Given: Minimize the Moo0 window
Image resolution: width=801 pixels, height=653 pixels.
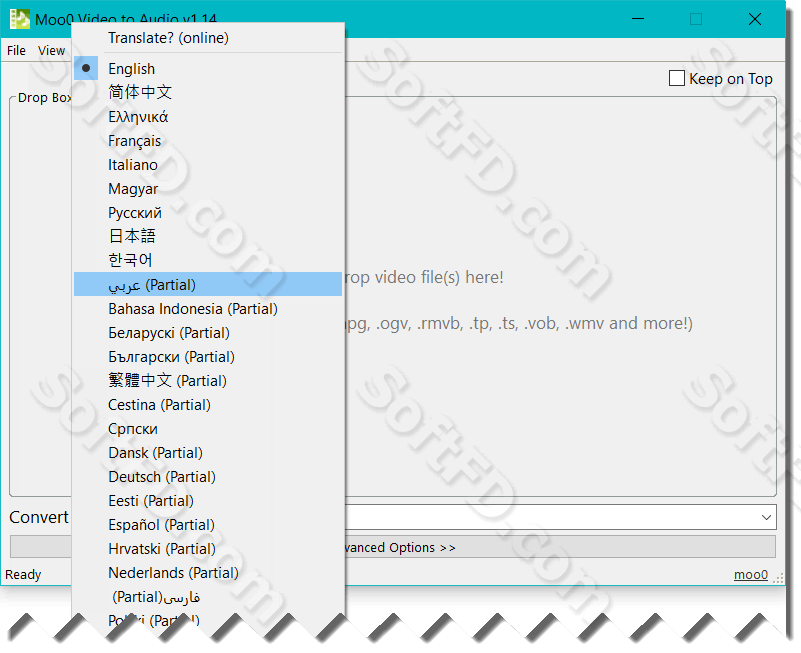Looking at the screenshot, I should (638, 19).
